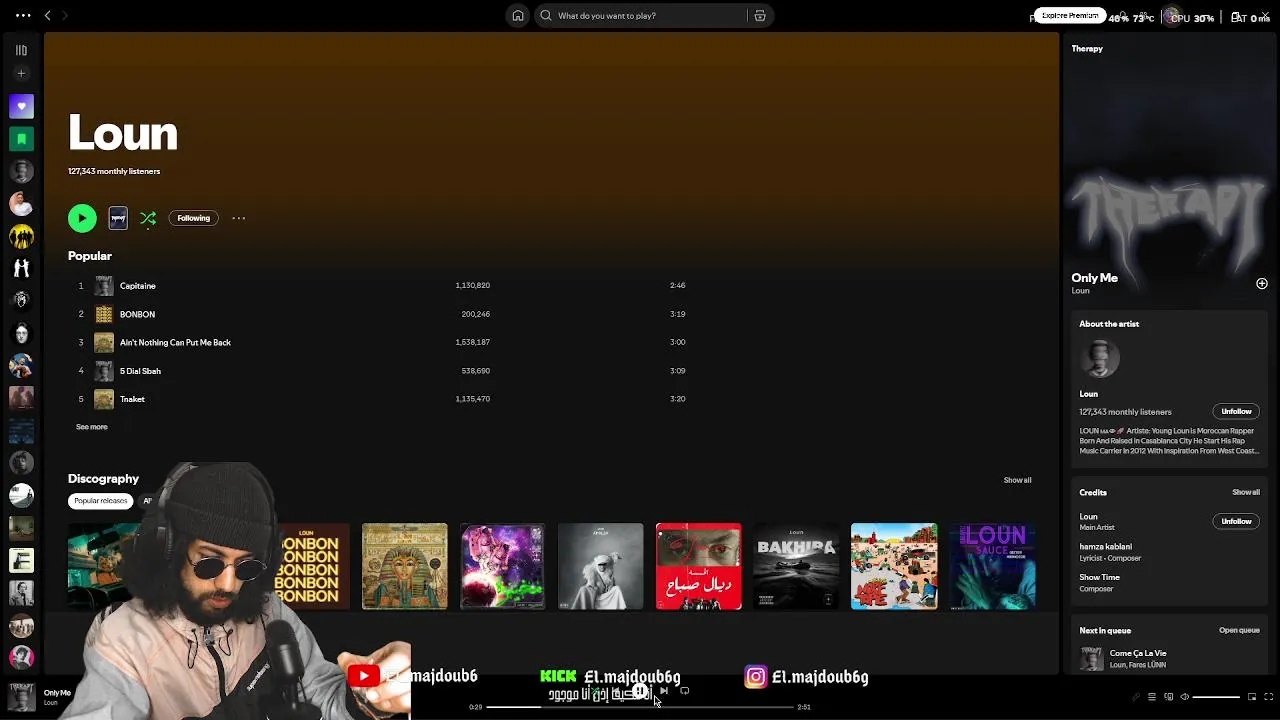
Task: Open the grey white-figure album cover
Action: 600,566
